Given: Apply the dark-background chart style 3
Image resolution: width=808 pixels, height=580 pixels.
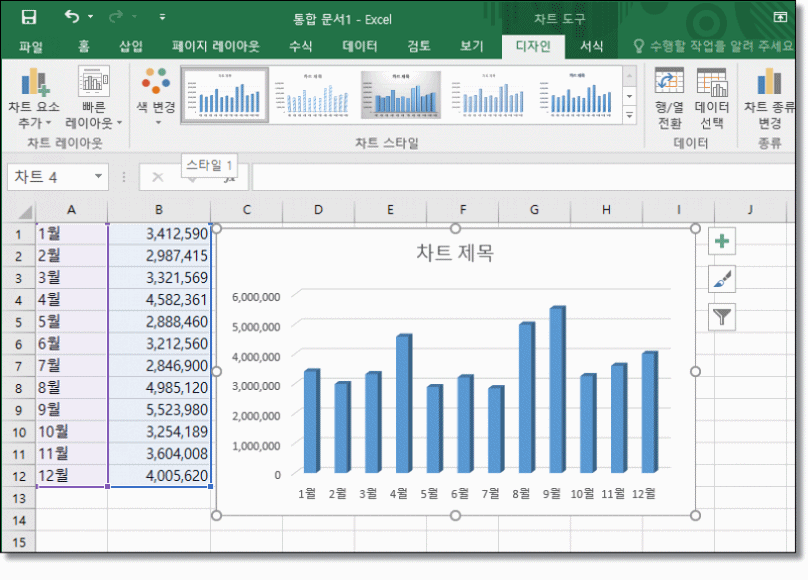Looking at the screenshot, I should coord(401,95).
